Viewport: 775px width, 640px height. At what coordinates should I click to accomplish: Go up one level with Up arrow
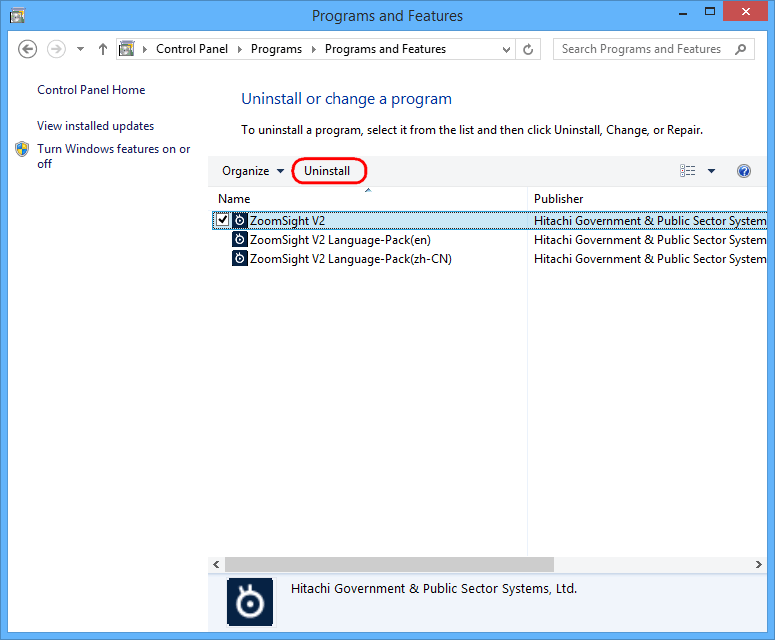(x=103, y=49)
